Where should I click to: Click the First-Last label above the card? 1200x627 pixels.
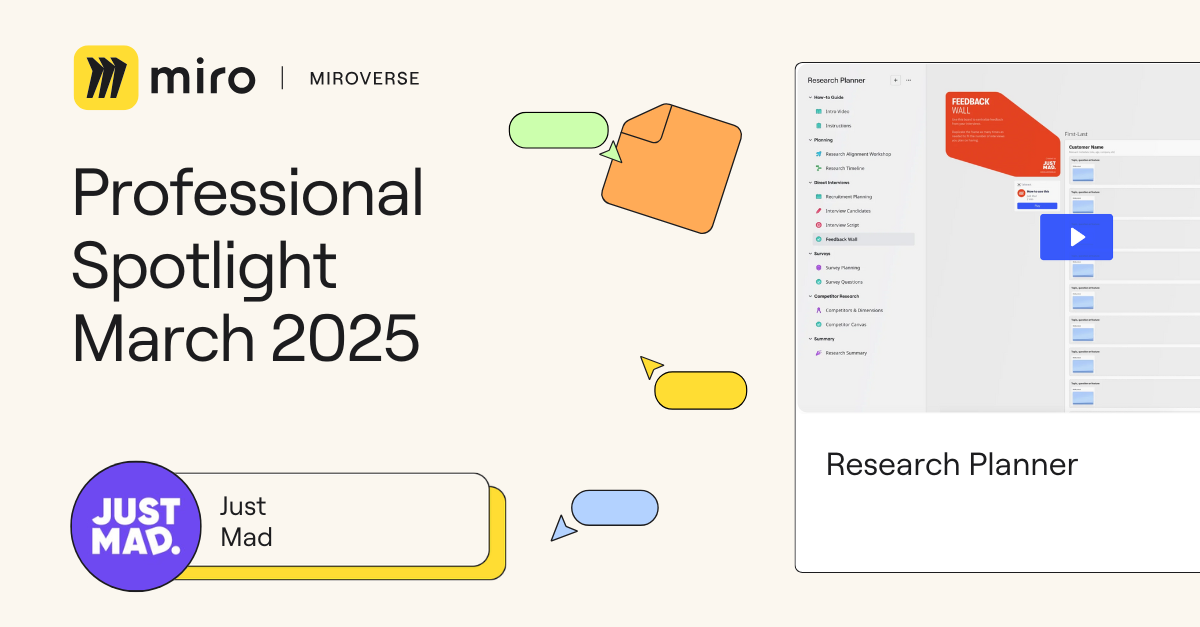[x=1076, y=132]
